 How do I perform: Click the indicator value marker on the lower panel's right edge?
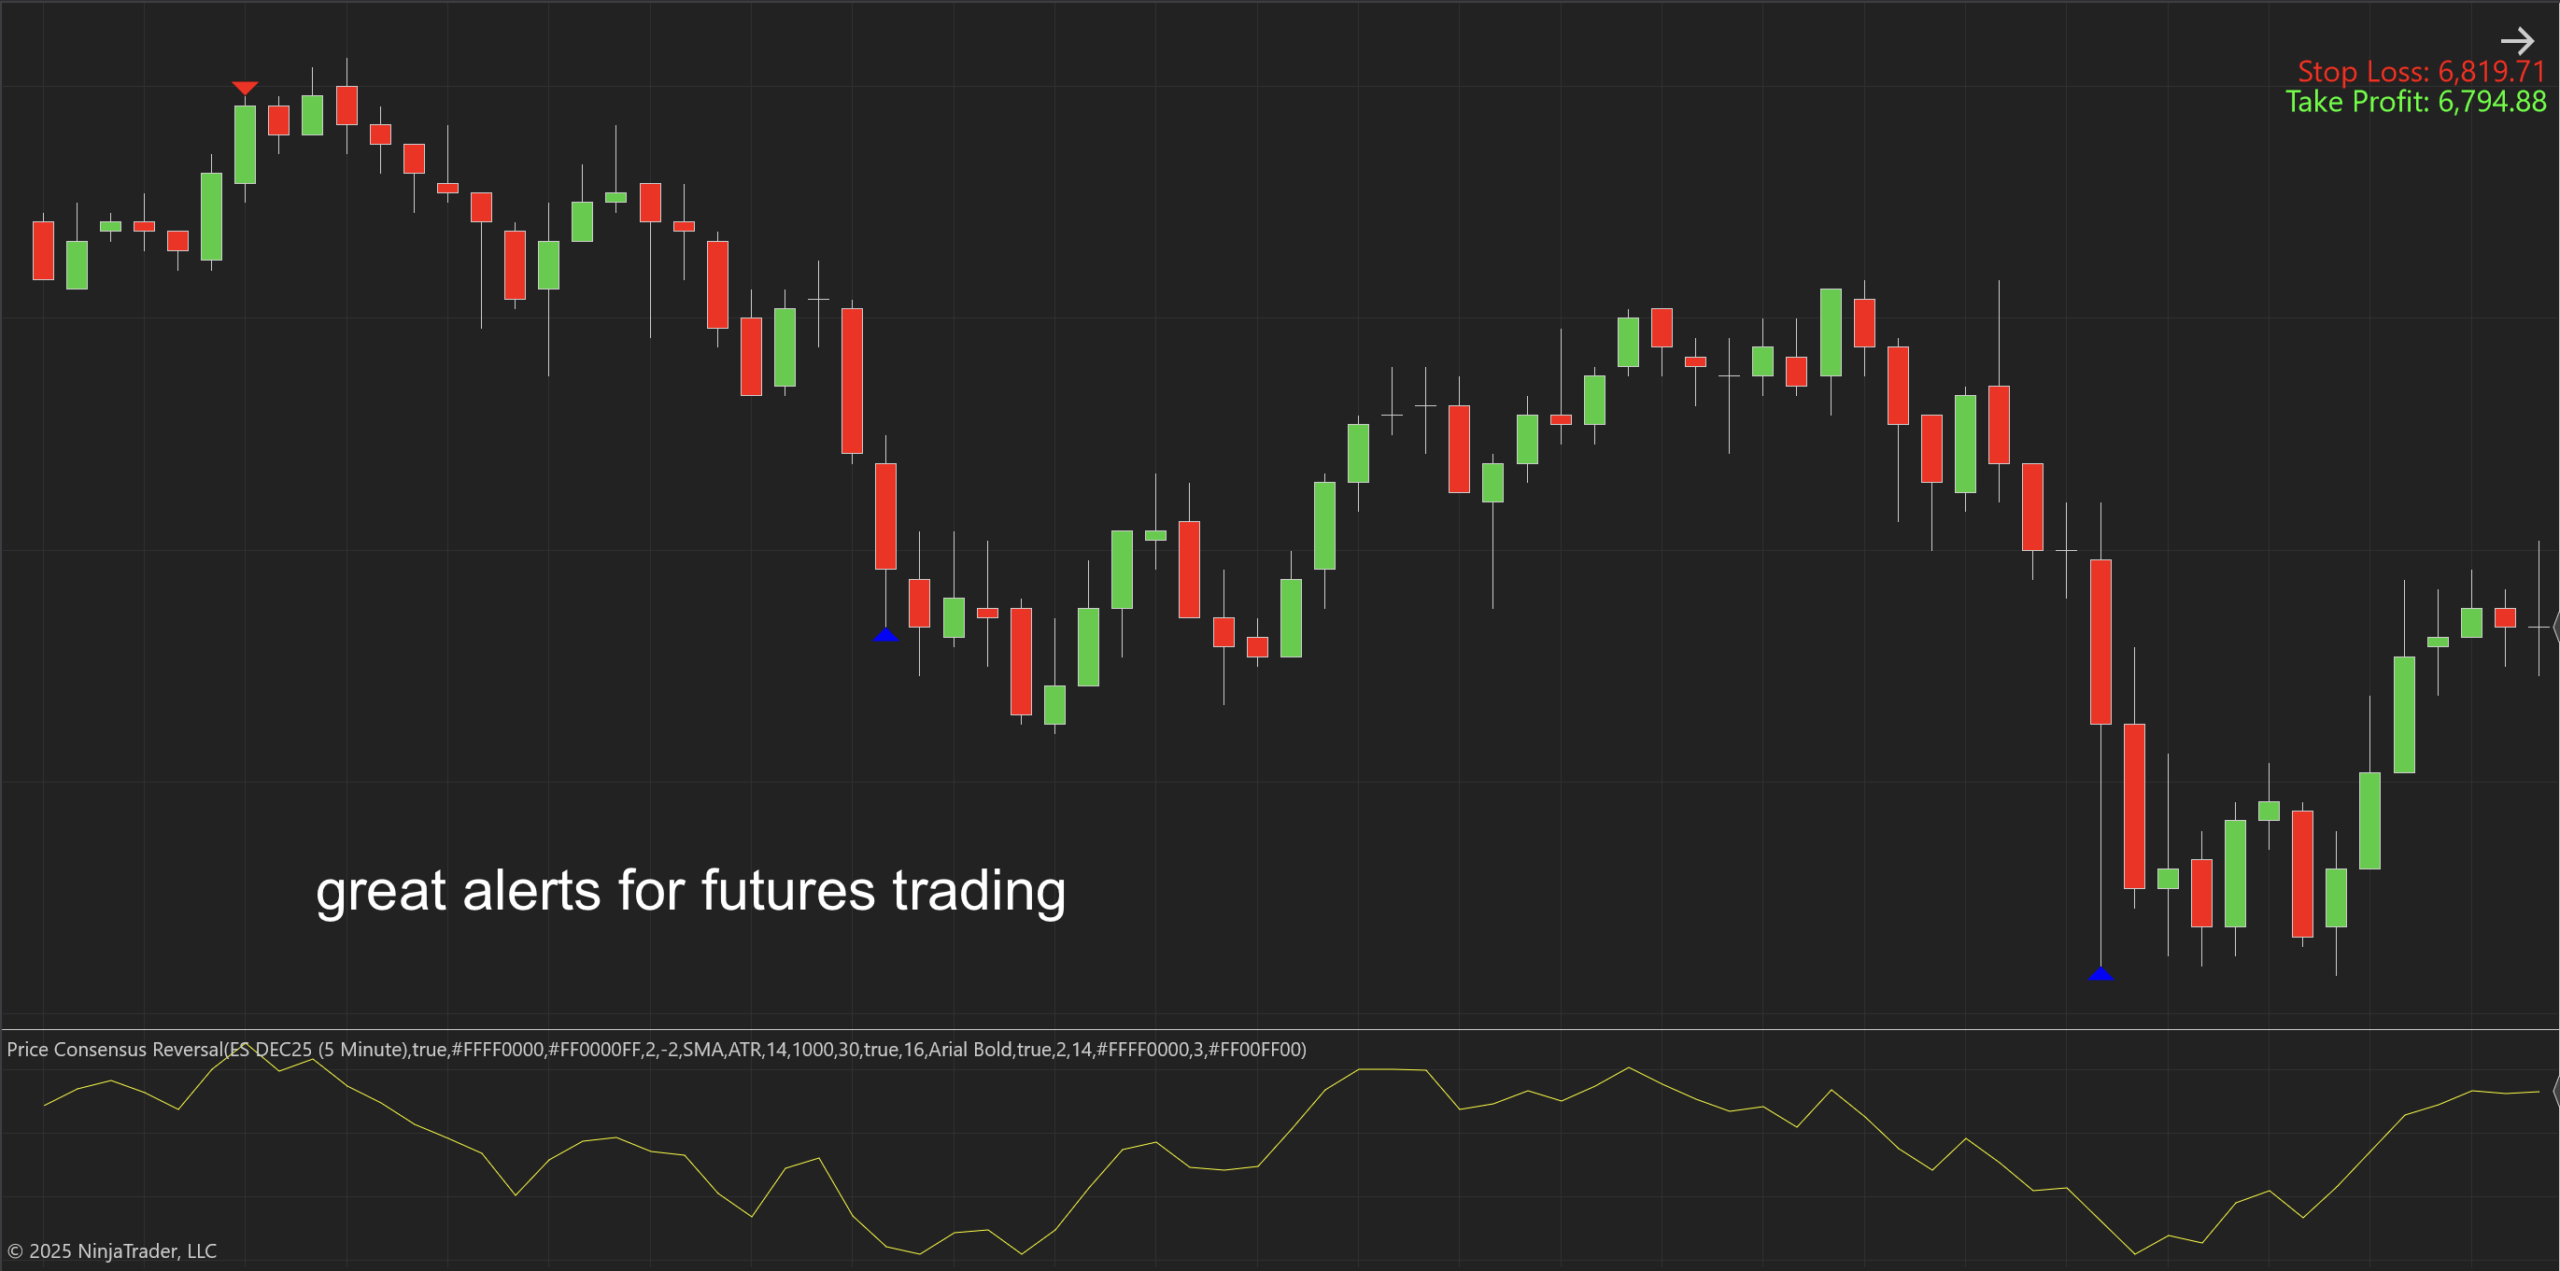coord(2555,1091)
